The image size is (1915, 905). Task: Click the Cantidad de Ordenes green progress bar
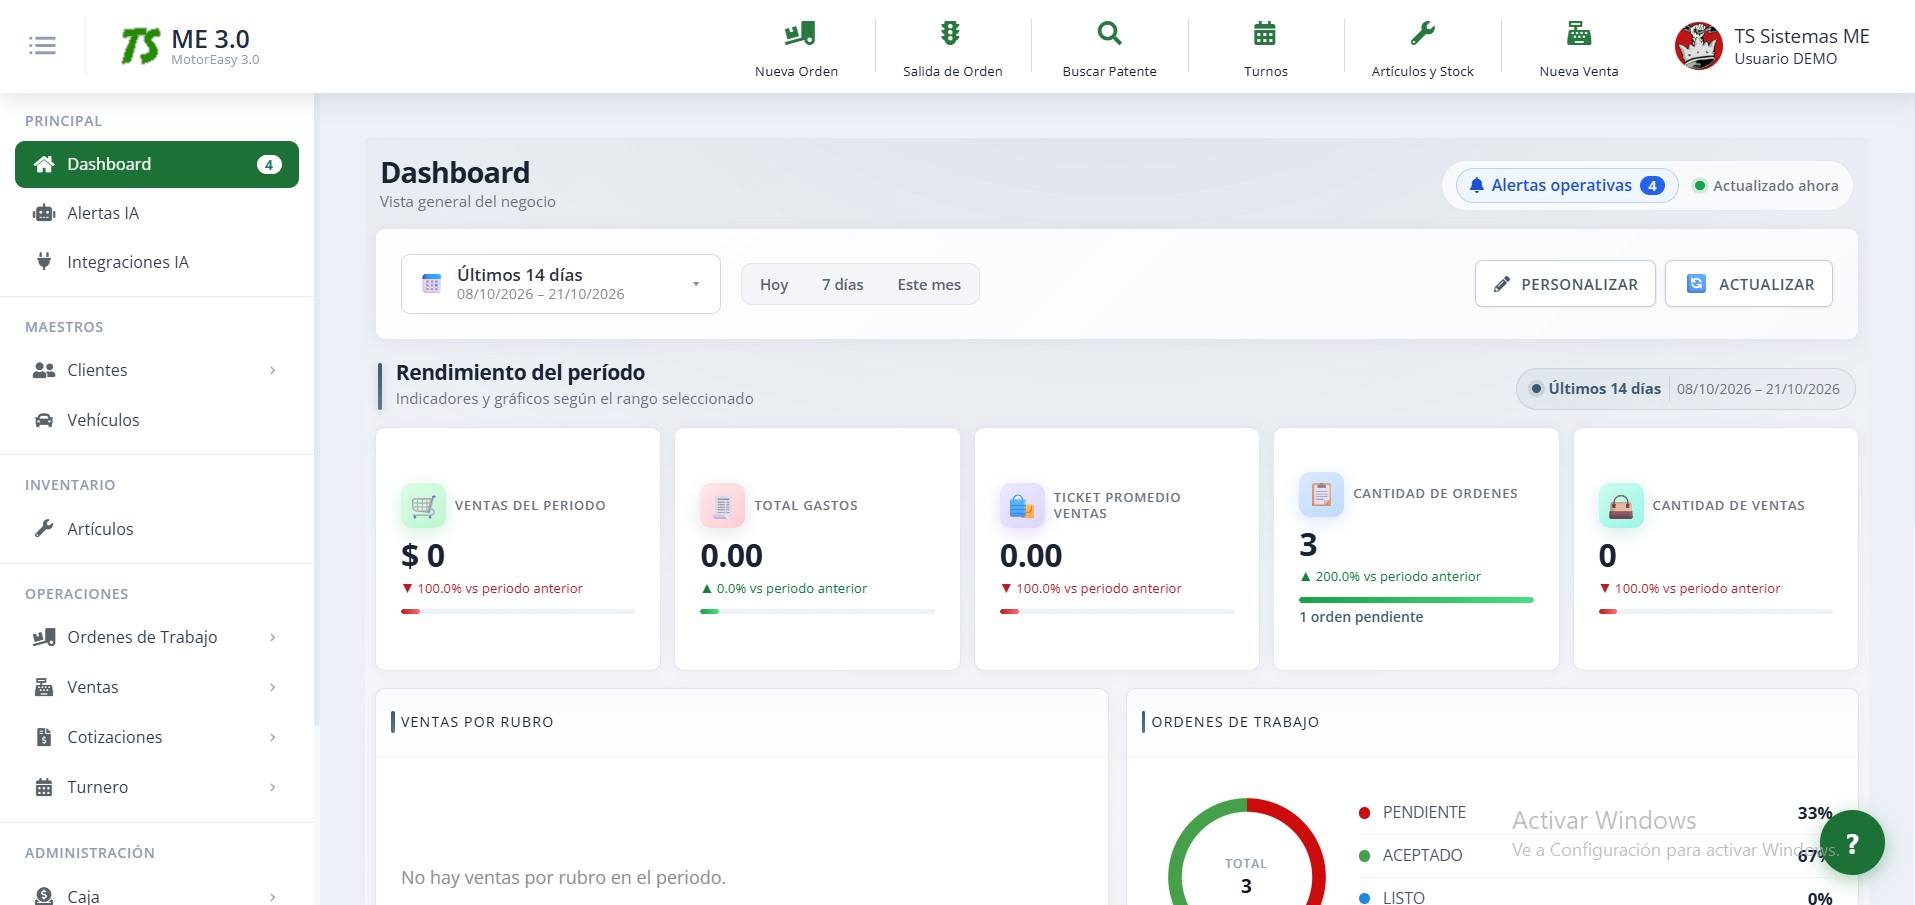coord(1416,600)
